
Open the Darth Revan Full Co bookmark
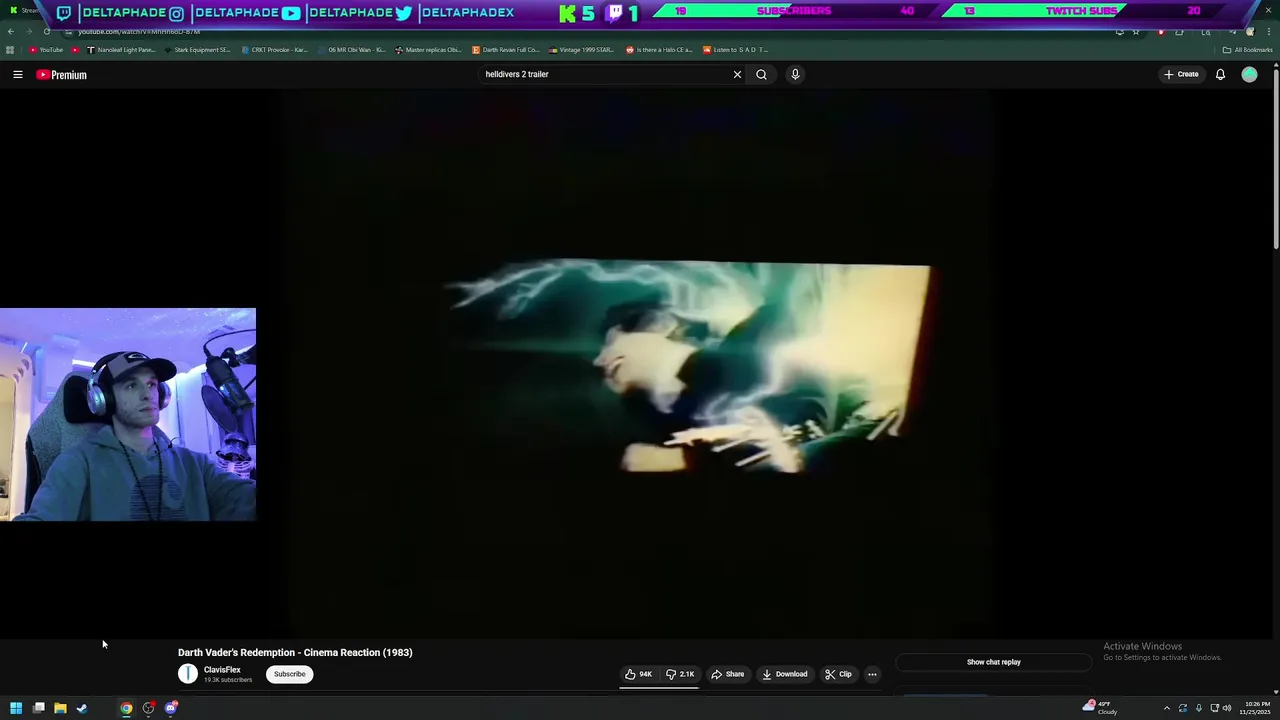coord(506,50)
